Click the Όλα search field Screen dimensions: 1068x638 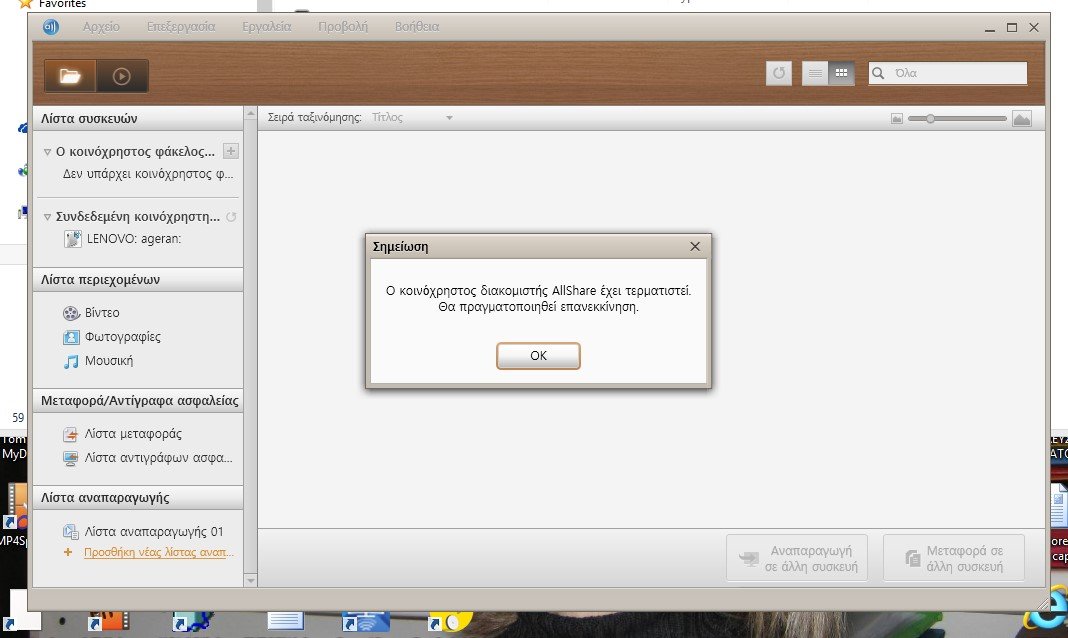coord(947,73)
